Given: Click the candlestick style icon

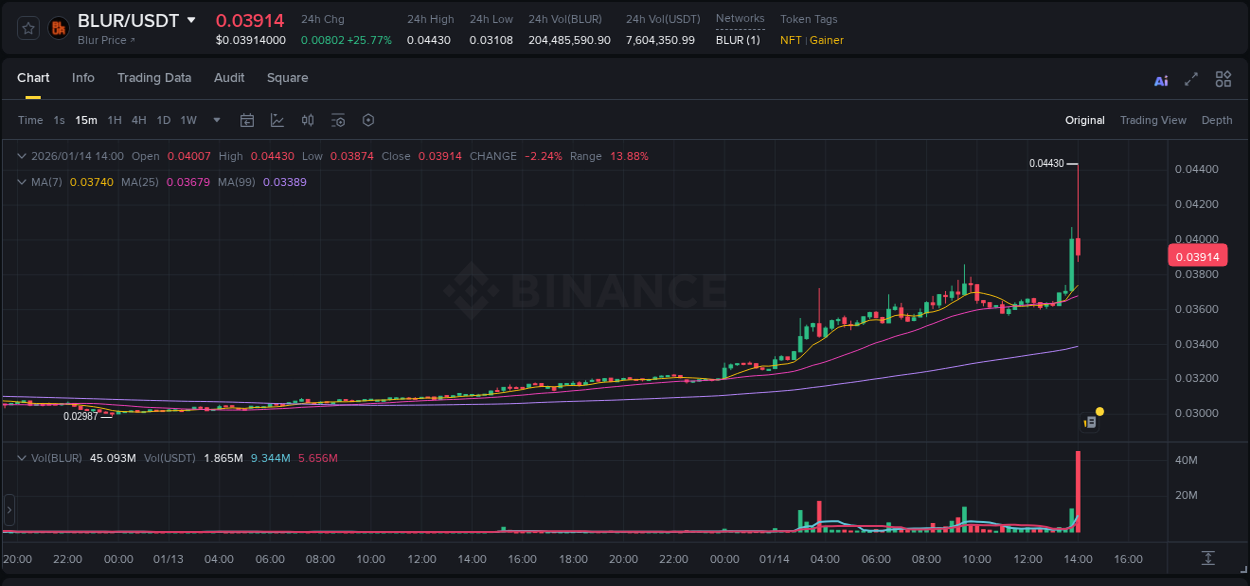Looking at the screenshot, I should (x=308, y=120).
